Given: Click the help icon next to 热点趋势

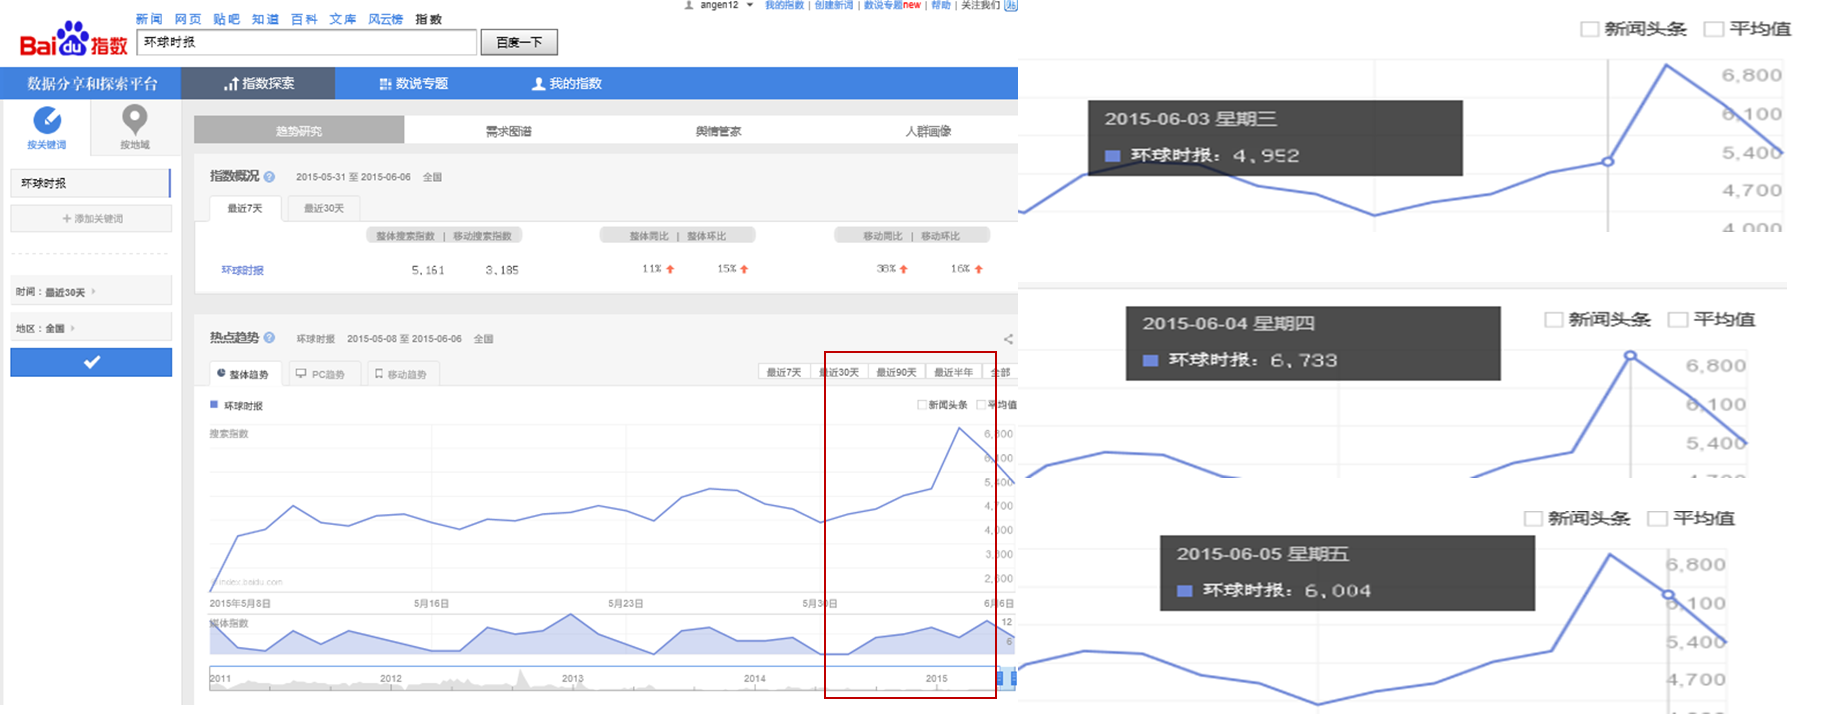Looking at the screenshot, I should coord(269,338).
